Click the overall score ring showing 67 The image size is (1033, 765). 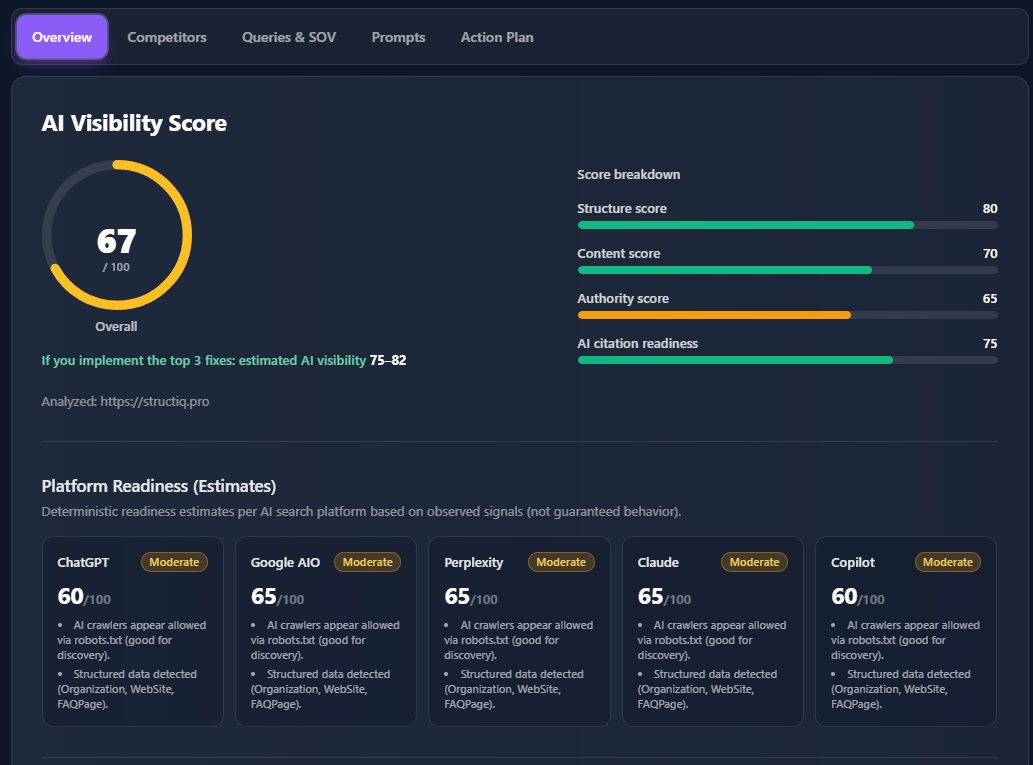click(x=117, y=235)
